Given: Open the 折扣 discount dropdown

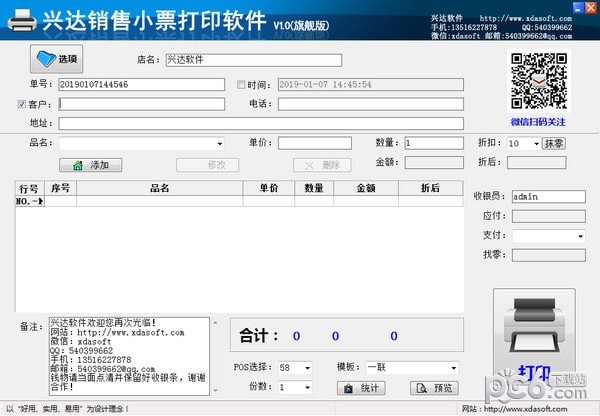Looking at the screenshot, I should 536,144.
